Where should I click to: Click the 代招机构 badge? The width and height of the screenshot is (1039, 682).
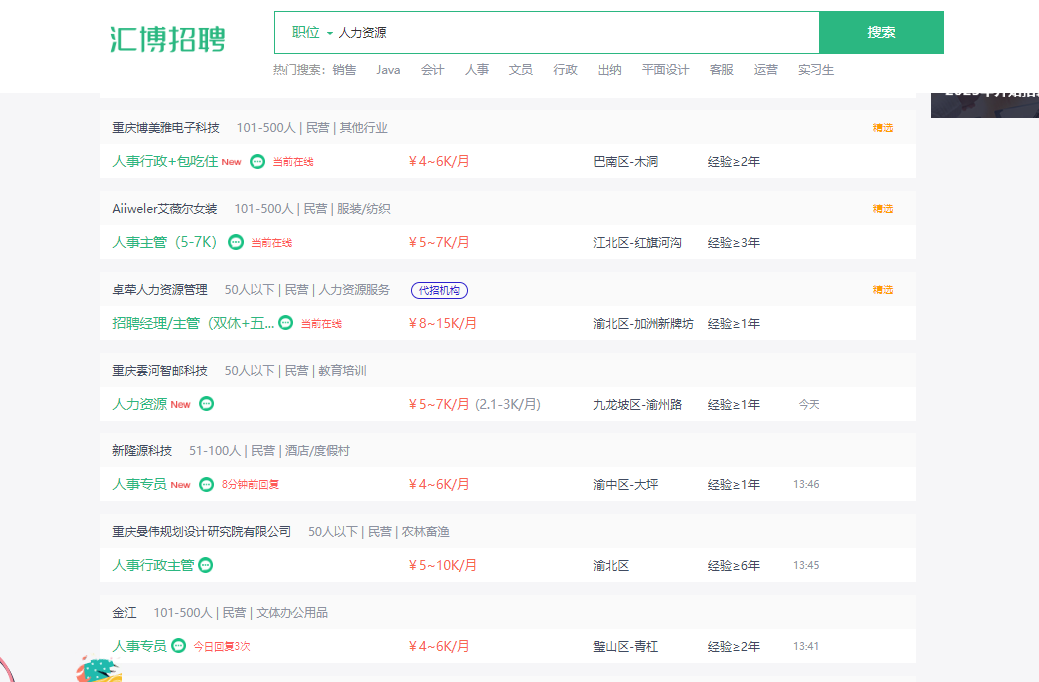click(439, 290)
